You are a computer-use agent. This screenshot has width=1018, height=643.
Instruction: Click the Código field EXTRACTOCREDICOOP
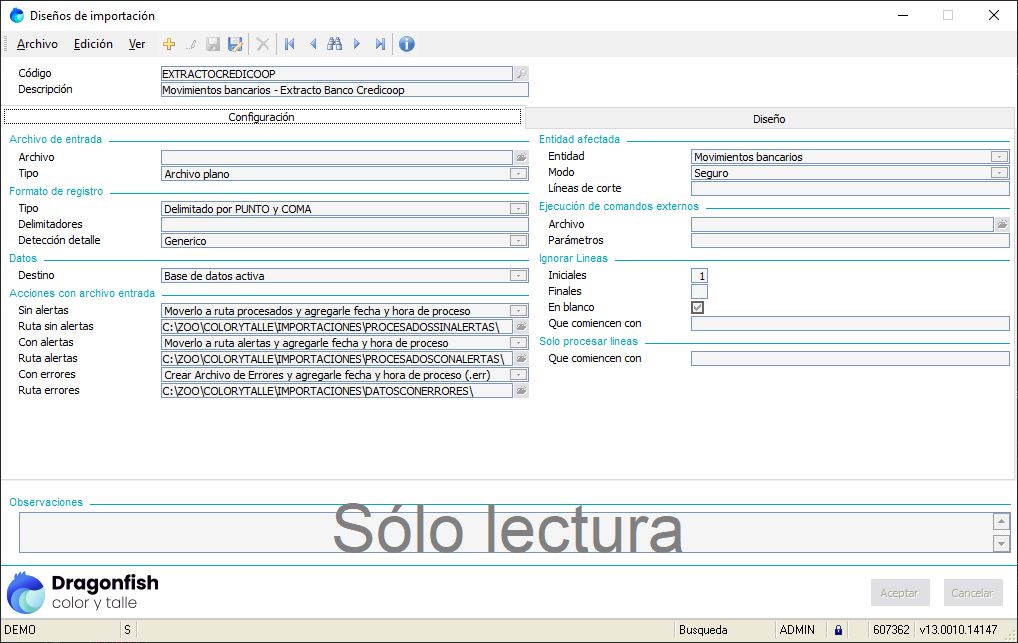pos(337,73)
